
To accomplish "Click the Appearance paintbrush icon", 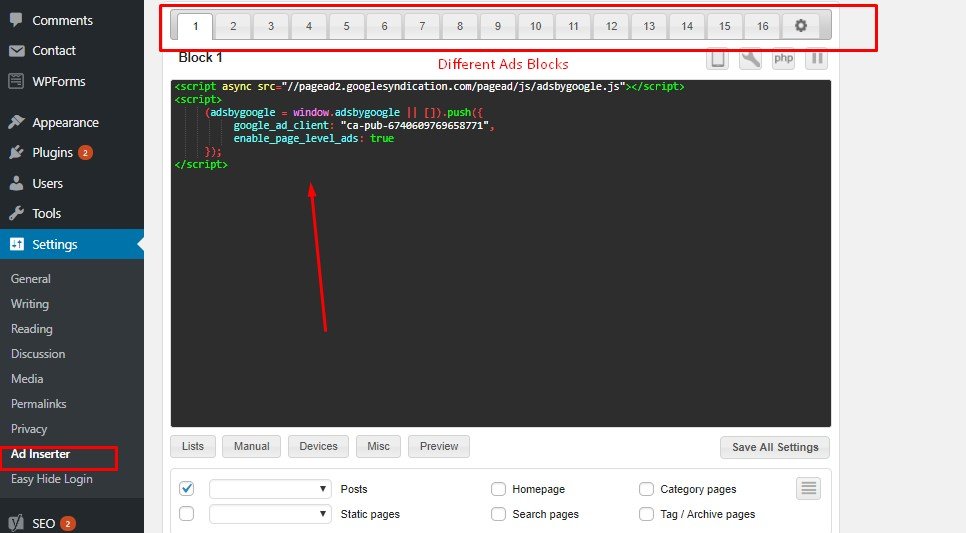I will point(16,122).
